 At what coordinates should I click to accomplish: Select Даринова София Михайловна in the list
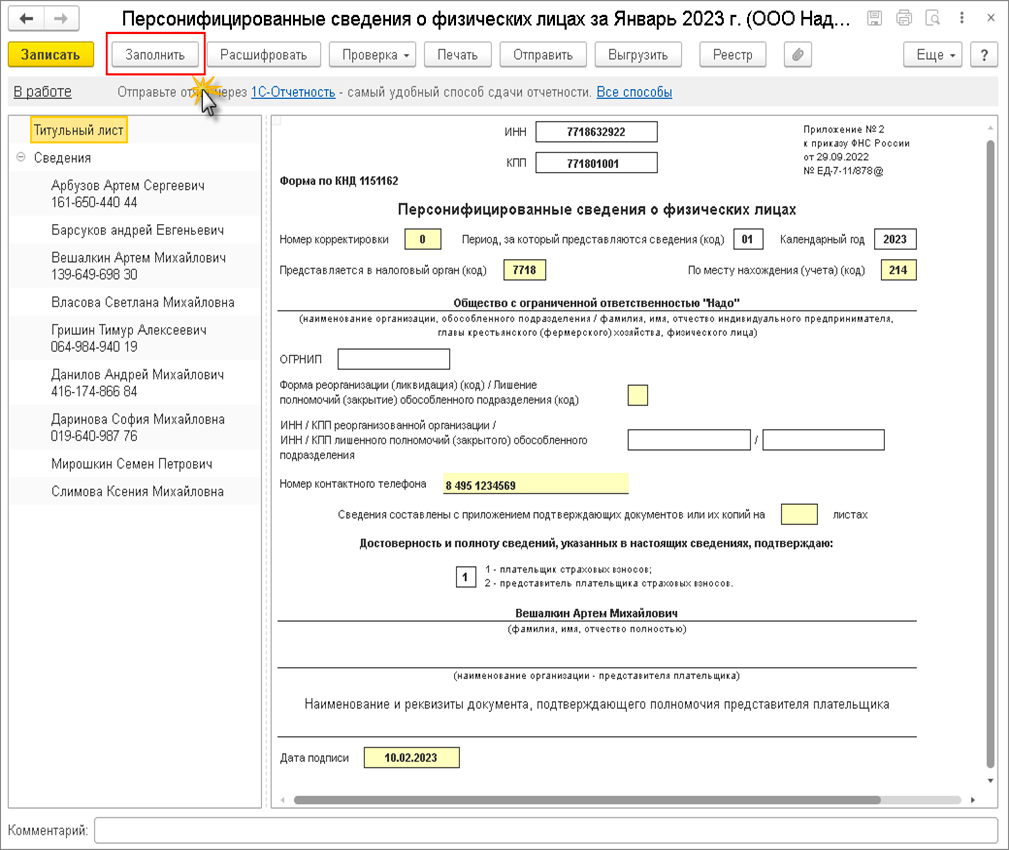click(135, 427)
